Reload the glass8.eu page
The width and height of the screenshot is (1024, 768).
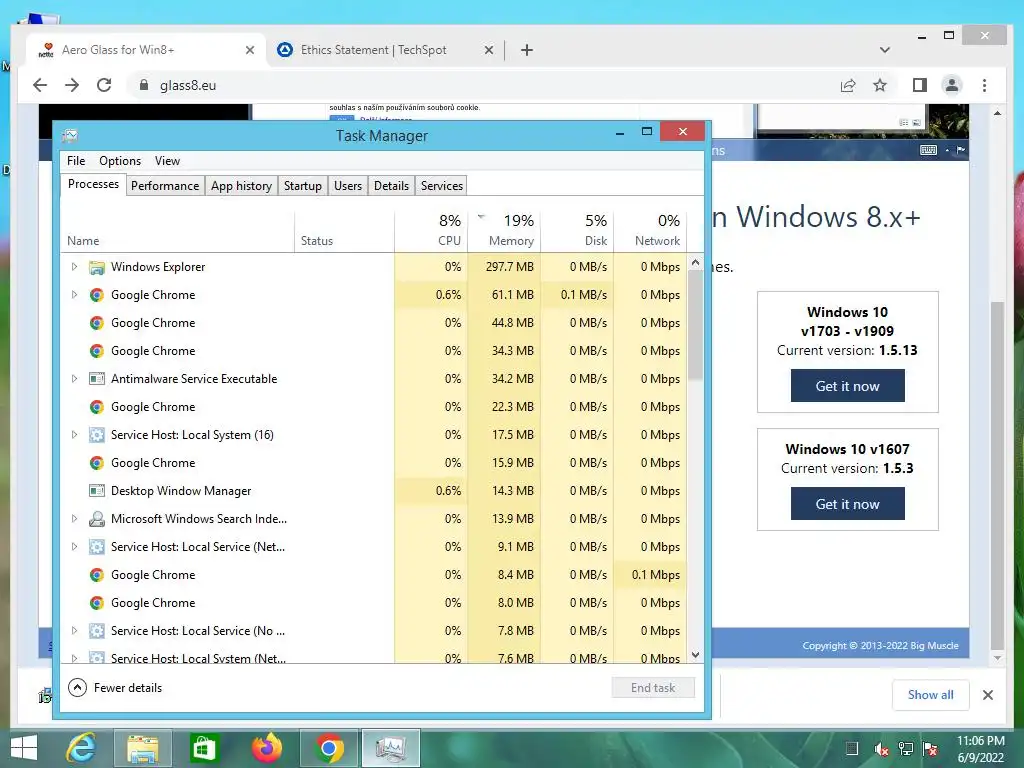tap(104, 85)
